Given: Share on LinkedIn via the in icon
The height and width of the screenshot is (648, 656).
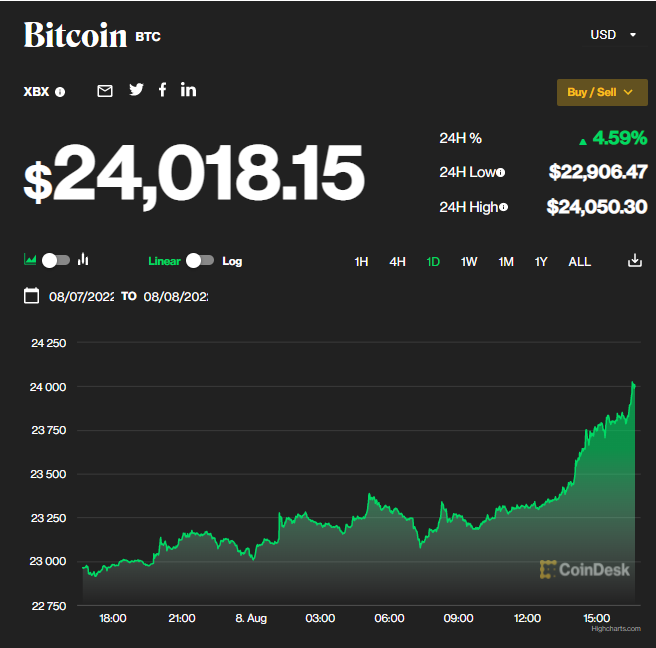Looking at the screenshot, I should [188, 90].
